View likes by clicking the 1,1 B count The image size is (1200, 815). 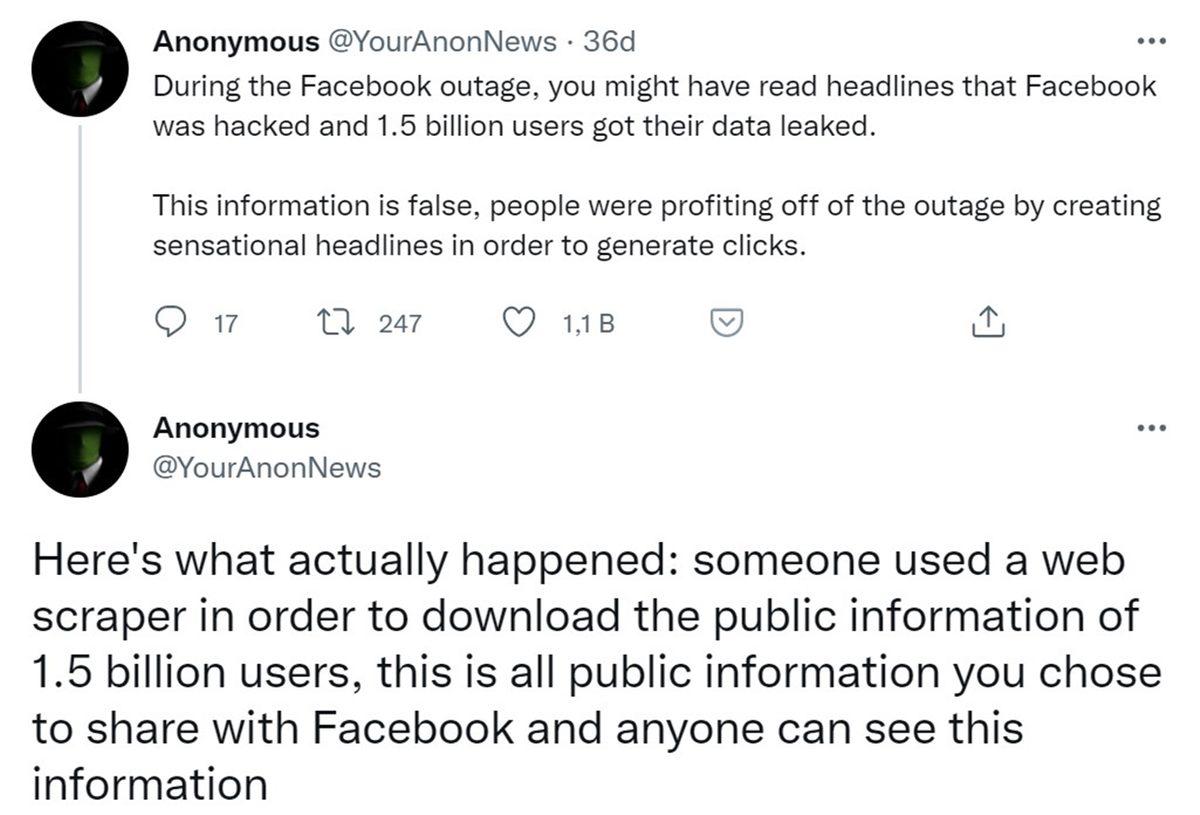pyautogui.click(x=586, y=322)
